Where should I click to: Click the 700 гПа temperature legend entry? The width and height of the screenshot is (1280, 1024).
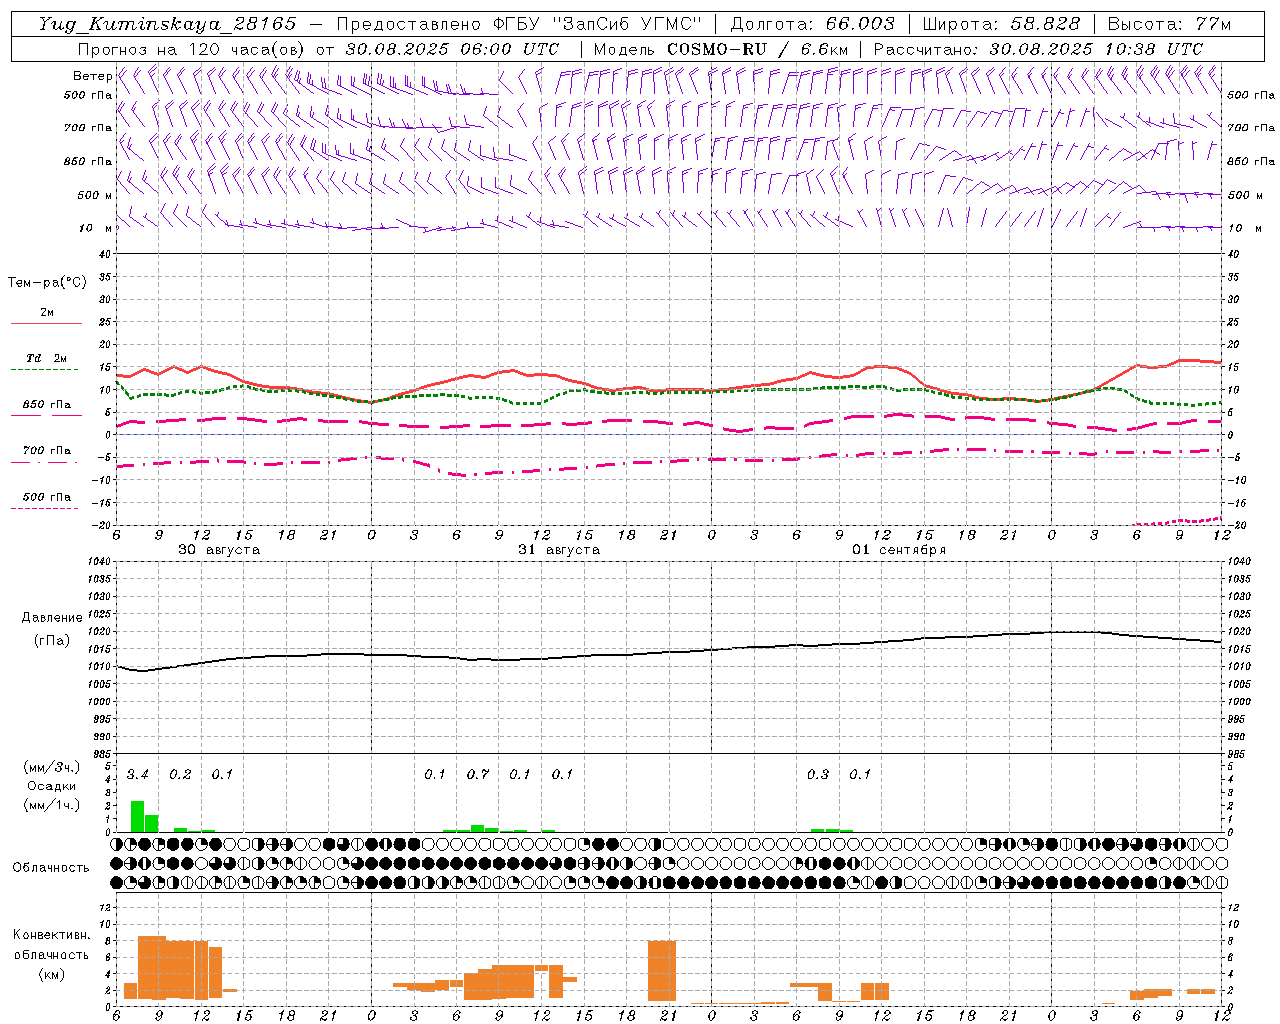pos(47,450)
